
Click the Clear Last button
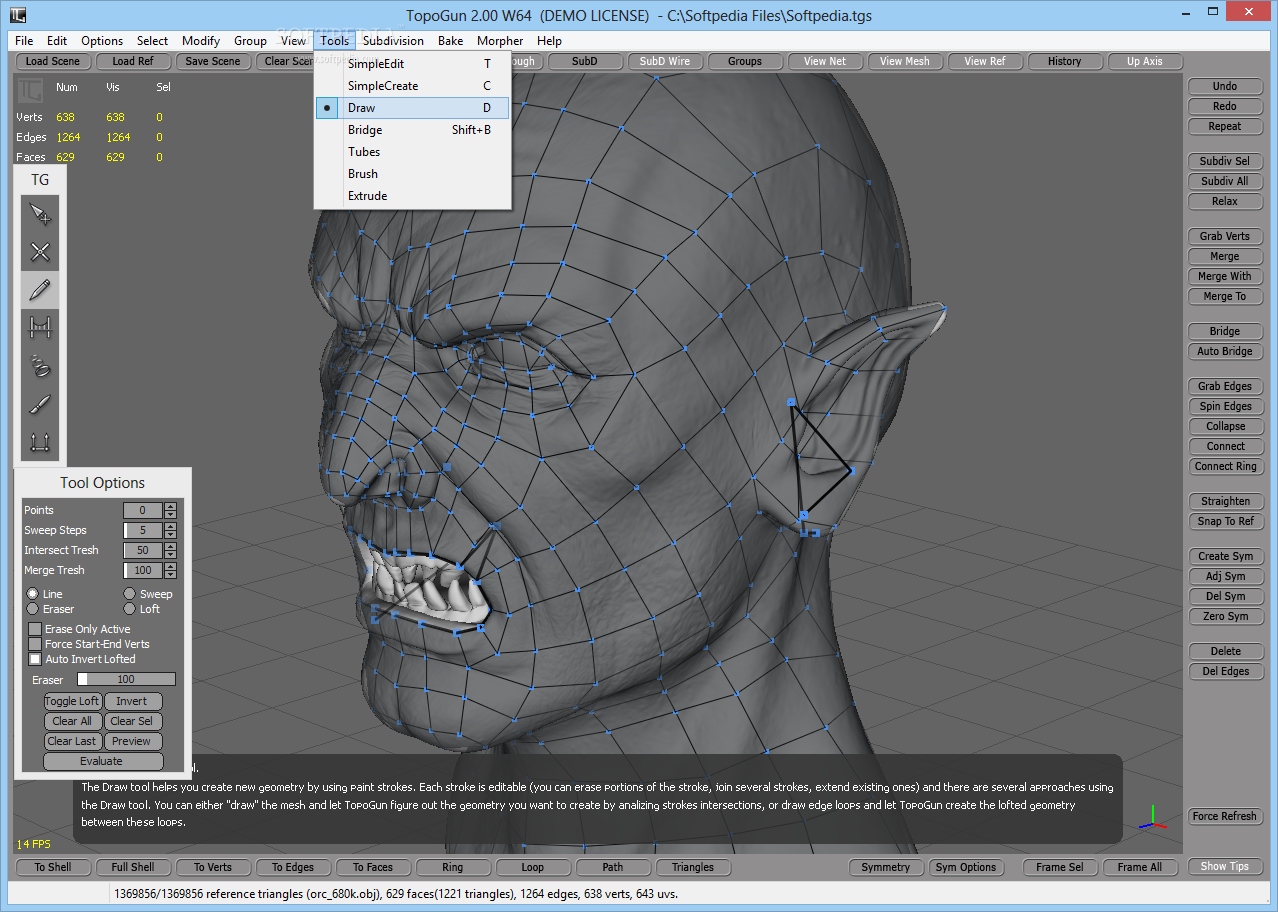73,741
